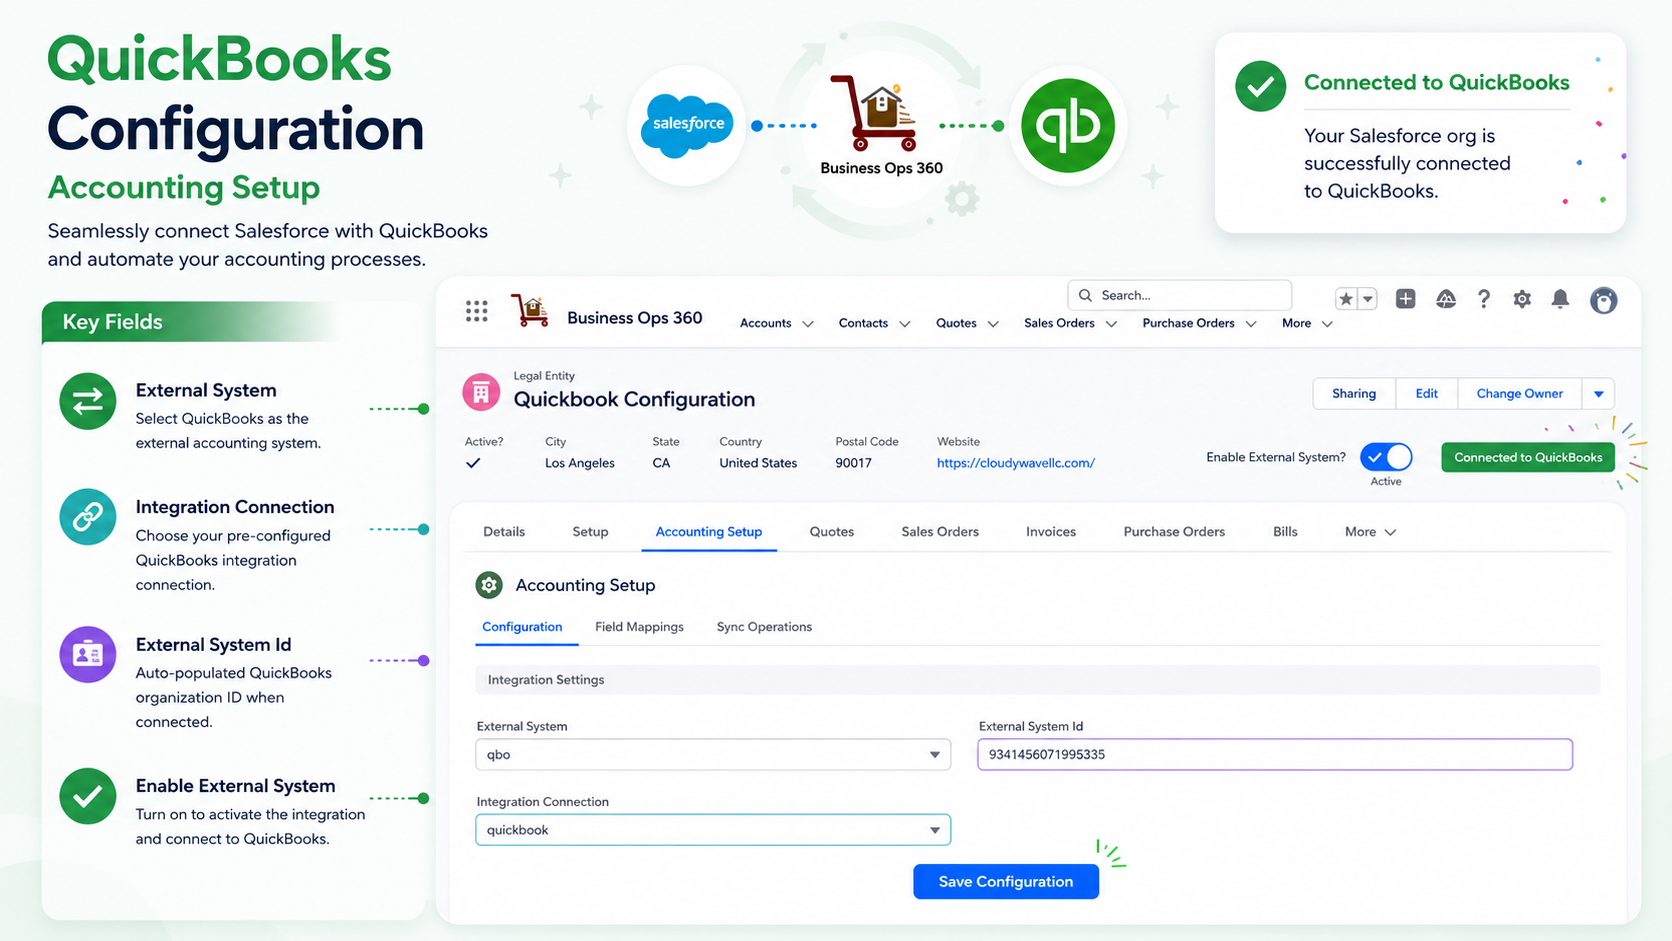Image resolution: width=1672 pixels, height=941 pixels.
Task: Click the Change Owner button
Action: [1520, 394]
